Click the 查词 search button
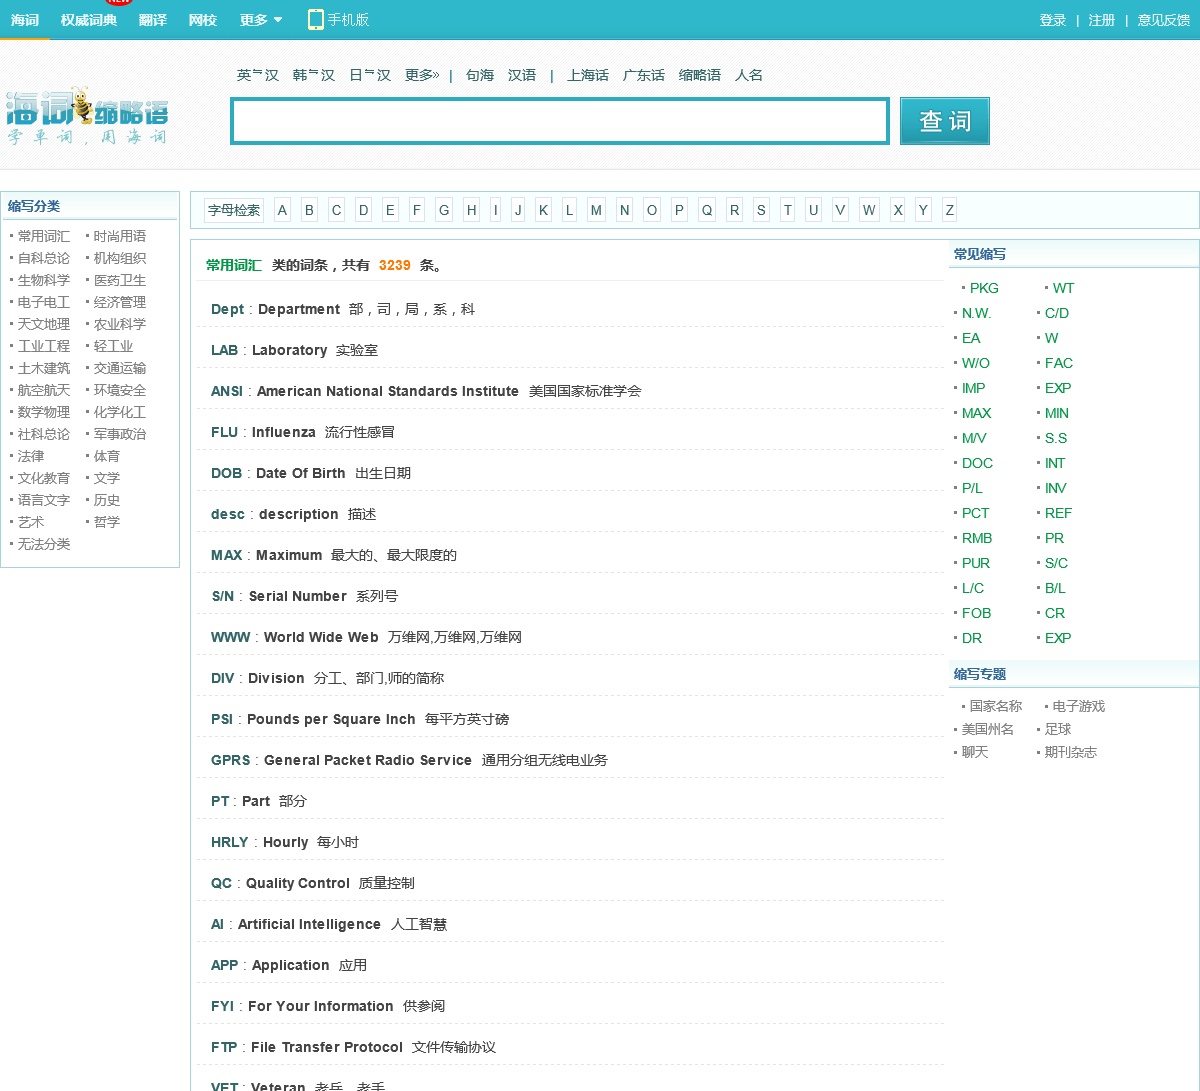The height and width of the screenshot is (1091, 1200). (x=945, y=121)
